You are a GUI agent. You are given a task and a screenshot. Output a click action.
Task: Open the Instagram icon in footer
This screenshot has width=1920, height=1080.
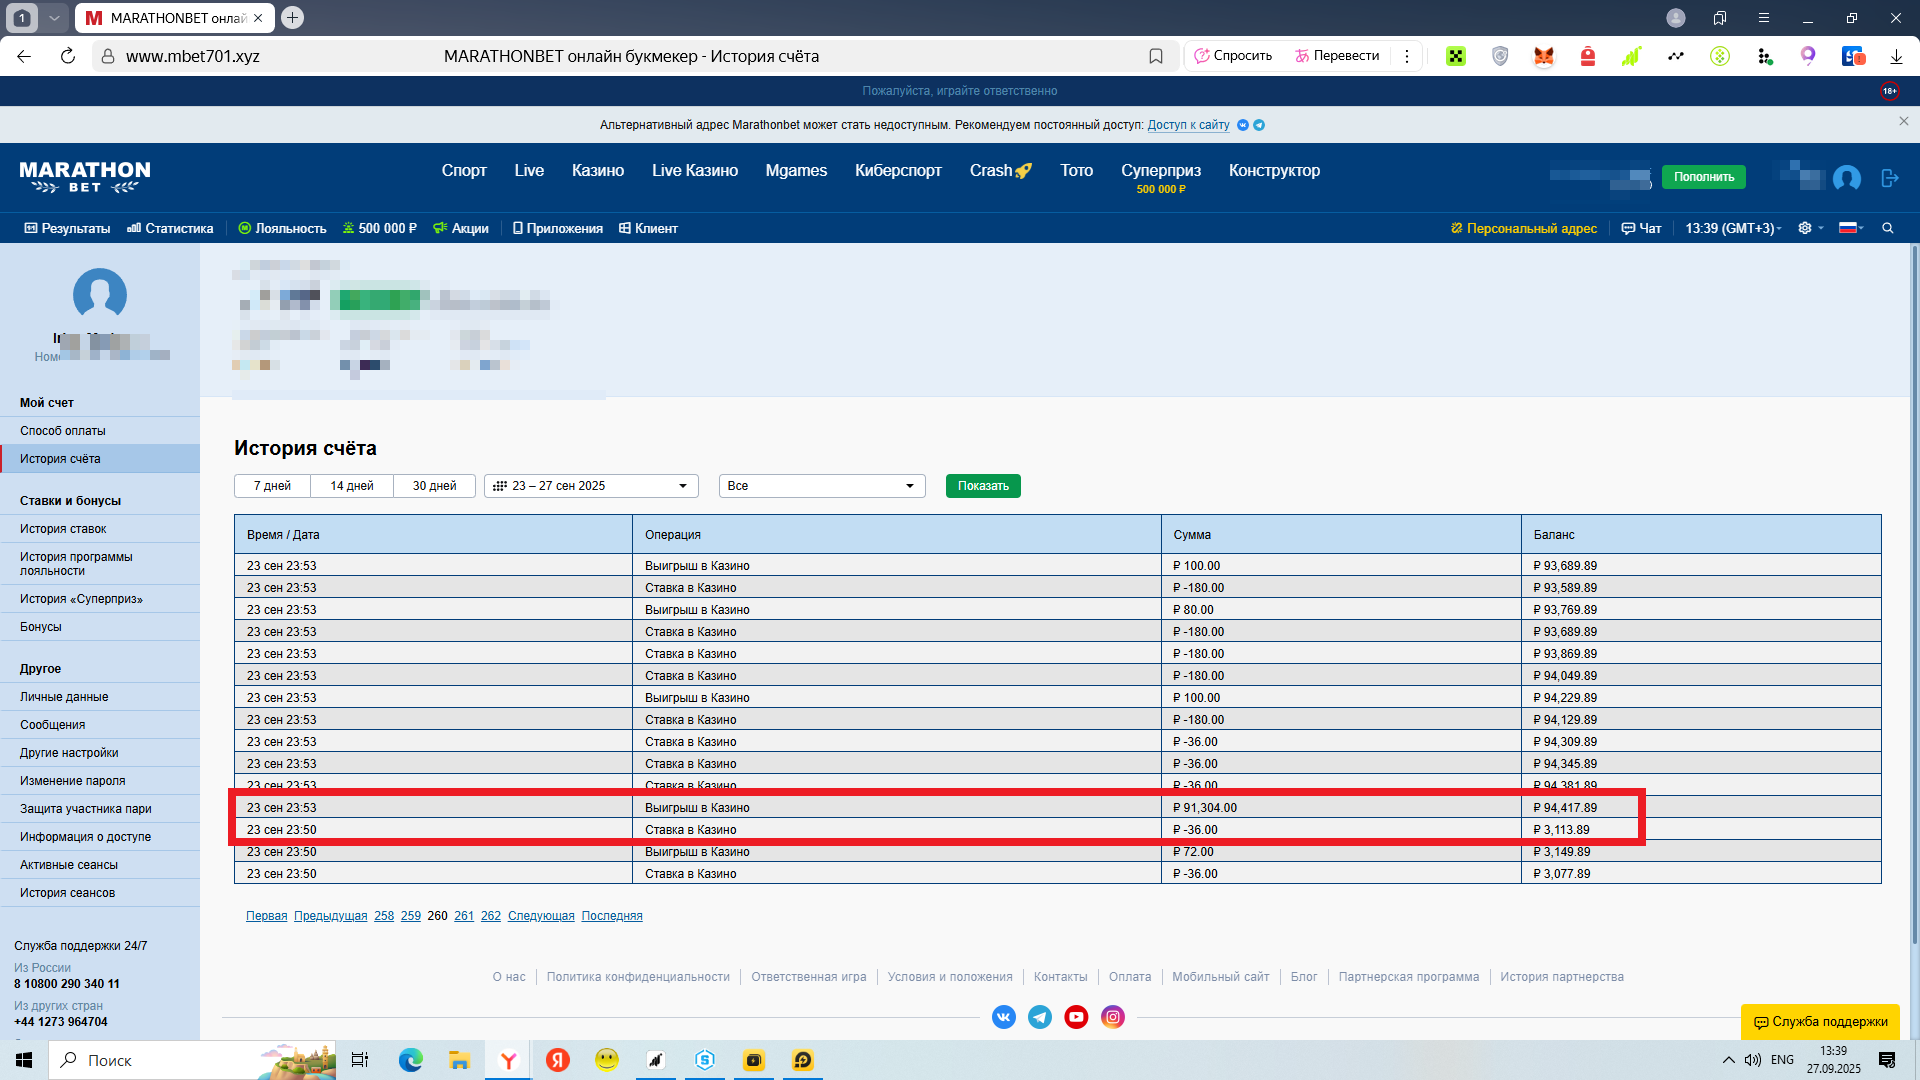point(1113,1017)
